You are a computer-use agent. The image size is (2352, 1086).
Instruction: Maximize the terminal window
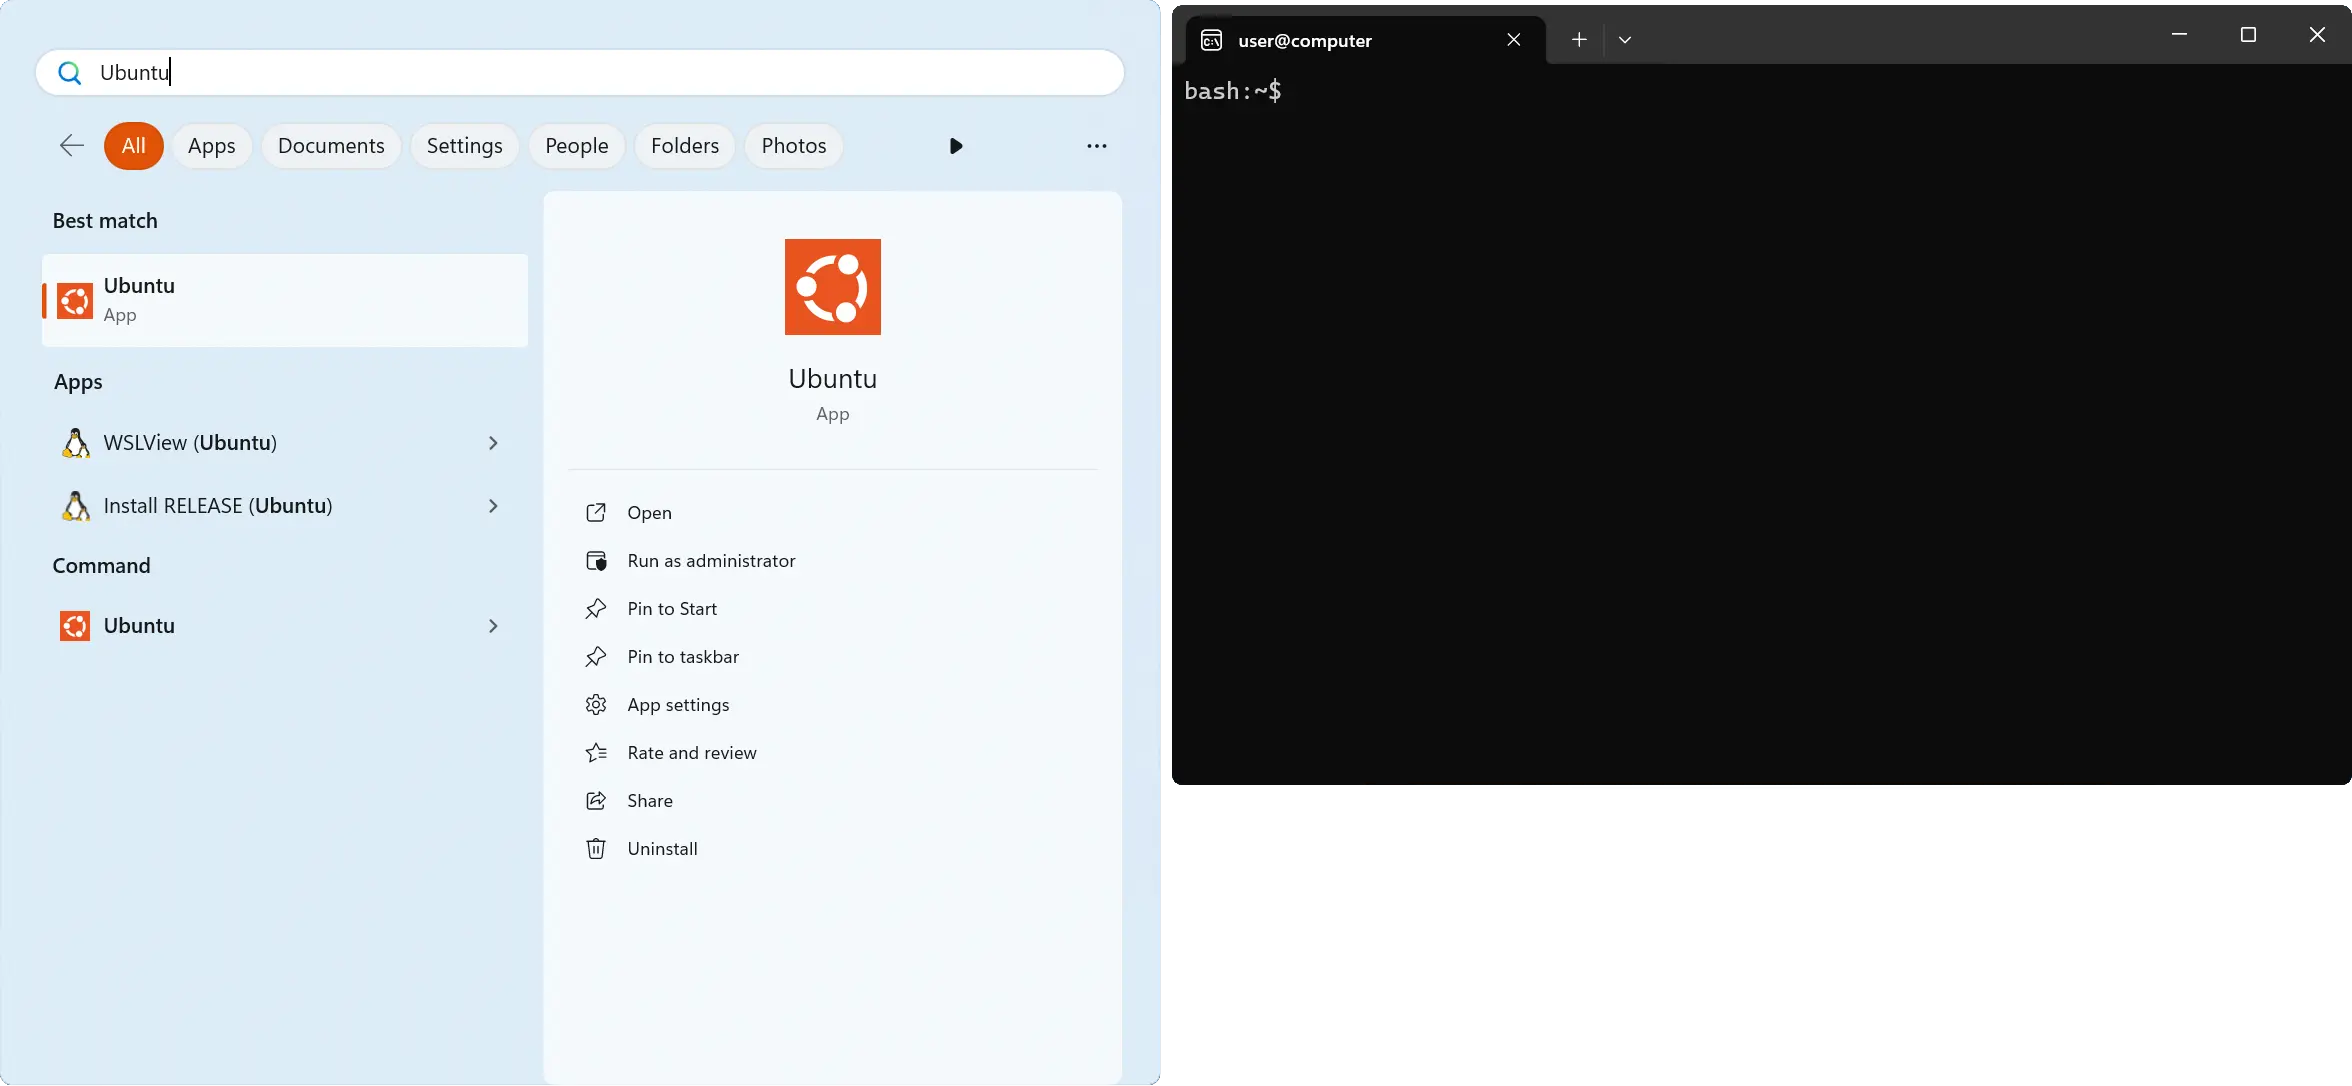pyautogui.click(x=2249, y=35)
